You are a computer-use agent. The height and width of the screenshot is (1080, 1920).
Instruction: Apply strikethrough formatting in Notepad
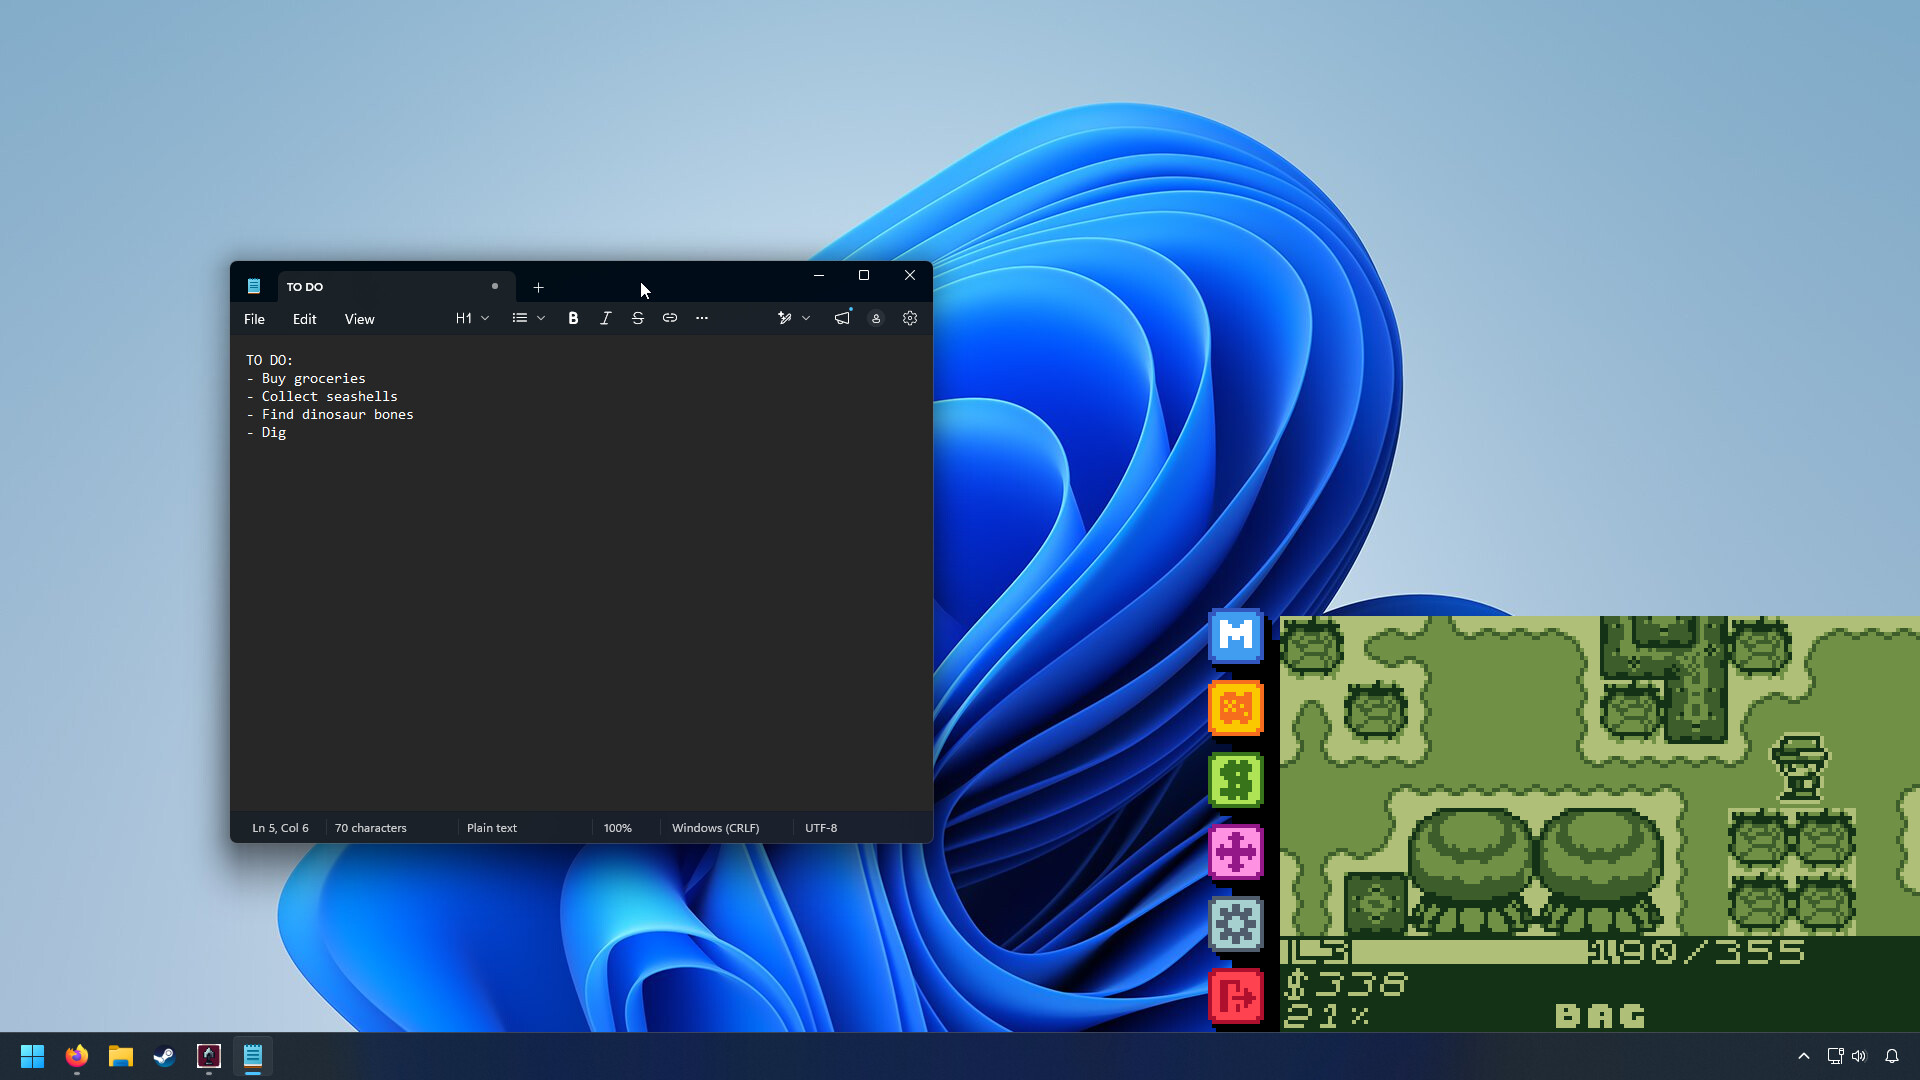click(x=637, y=318)
